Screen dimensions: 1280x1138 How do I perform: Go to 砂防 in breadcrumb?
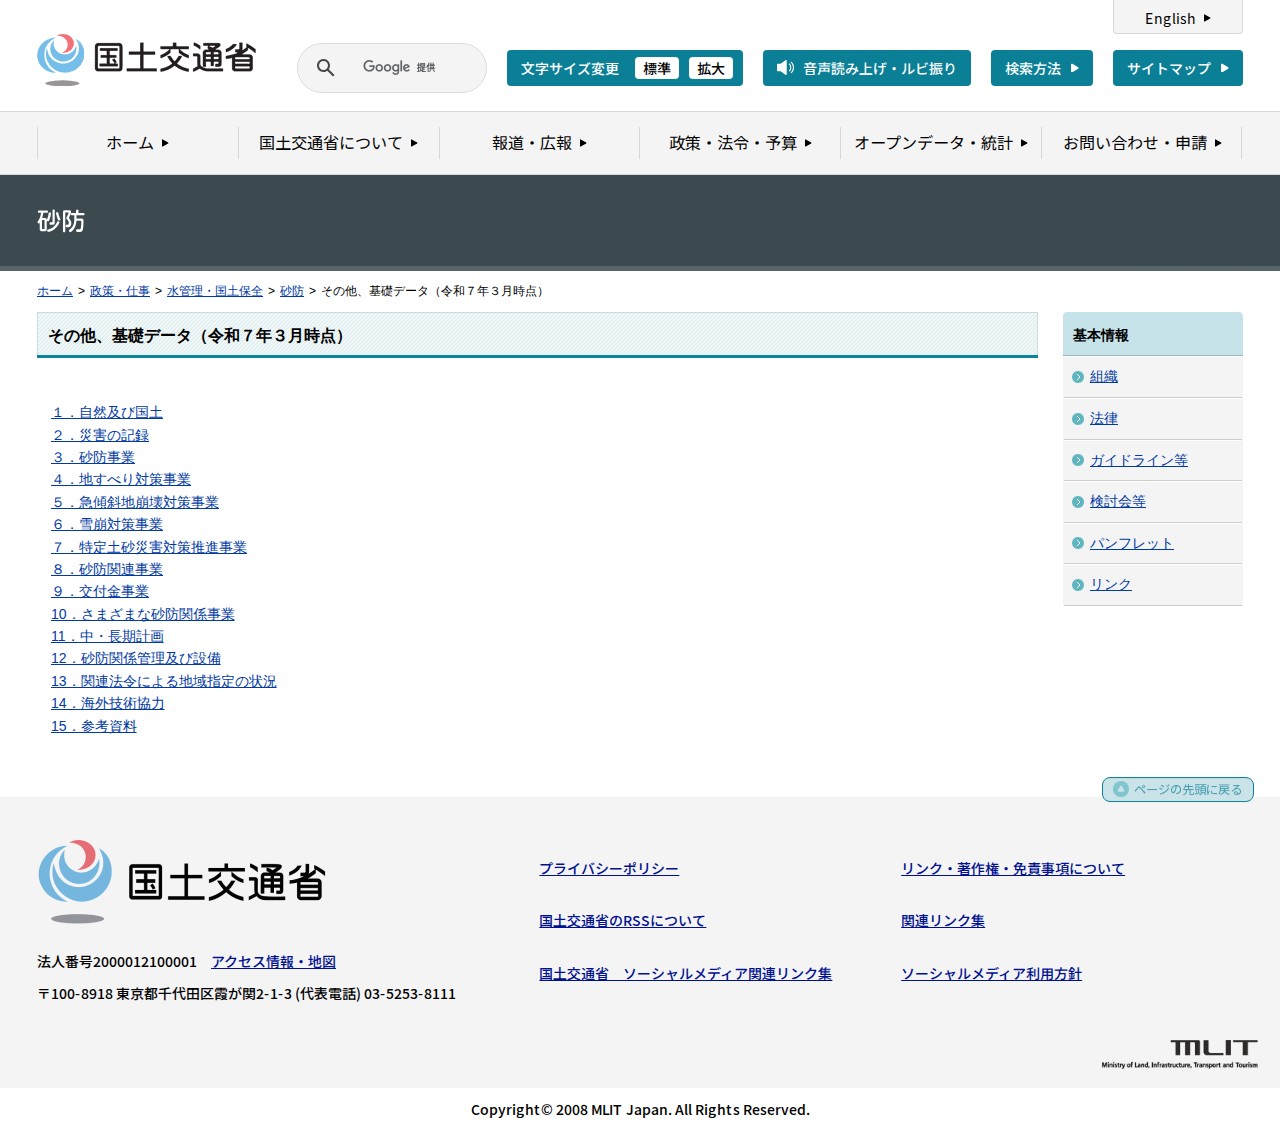tap(292, 291)
